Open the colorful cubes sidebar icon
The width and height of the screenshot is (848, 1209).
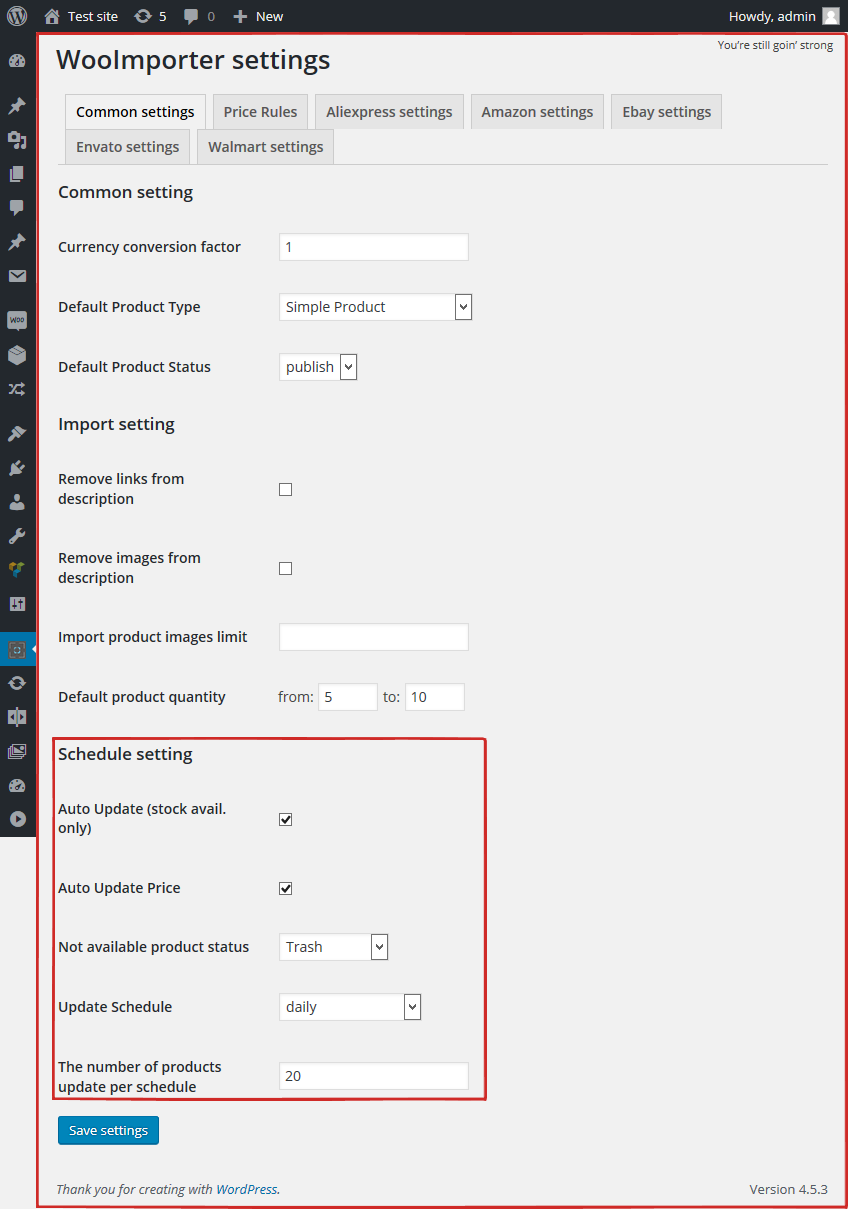pyautogui.click(x=17, y=569)
